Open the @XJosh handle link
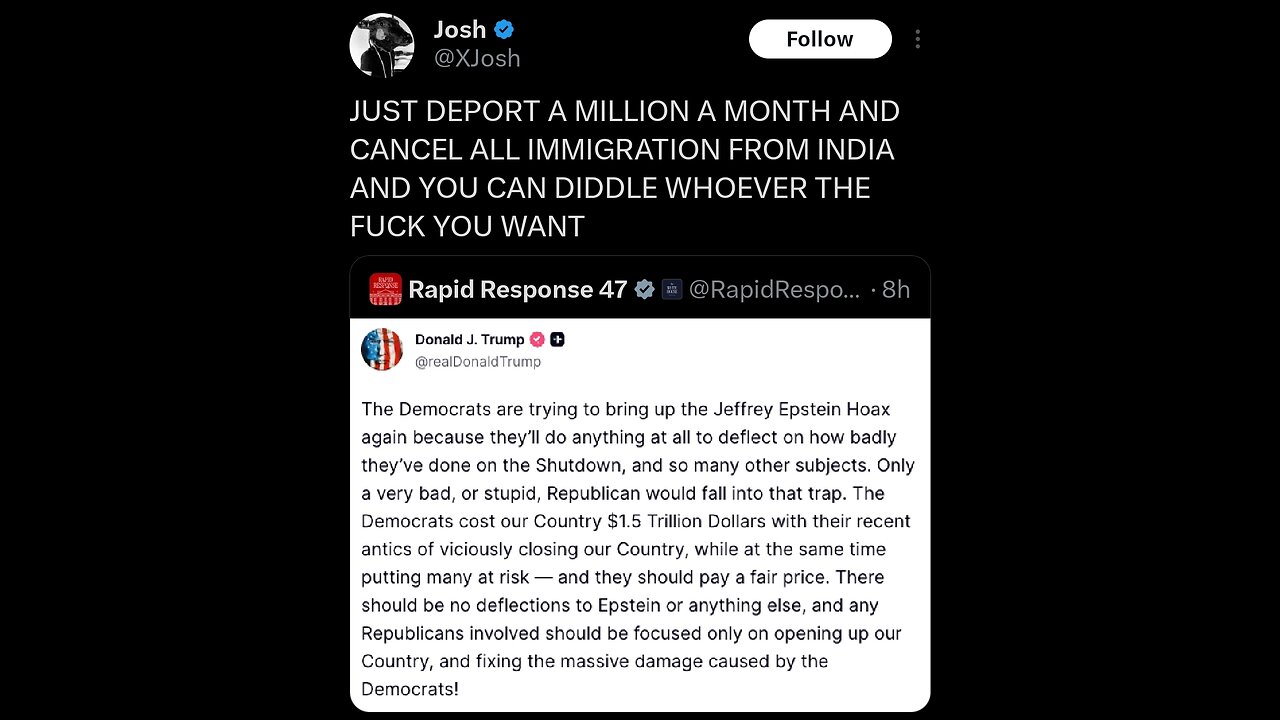The height and width of the screenshot is (720, 1280). 476,58
